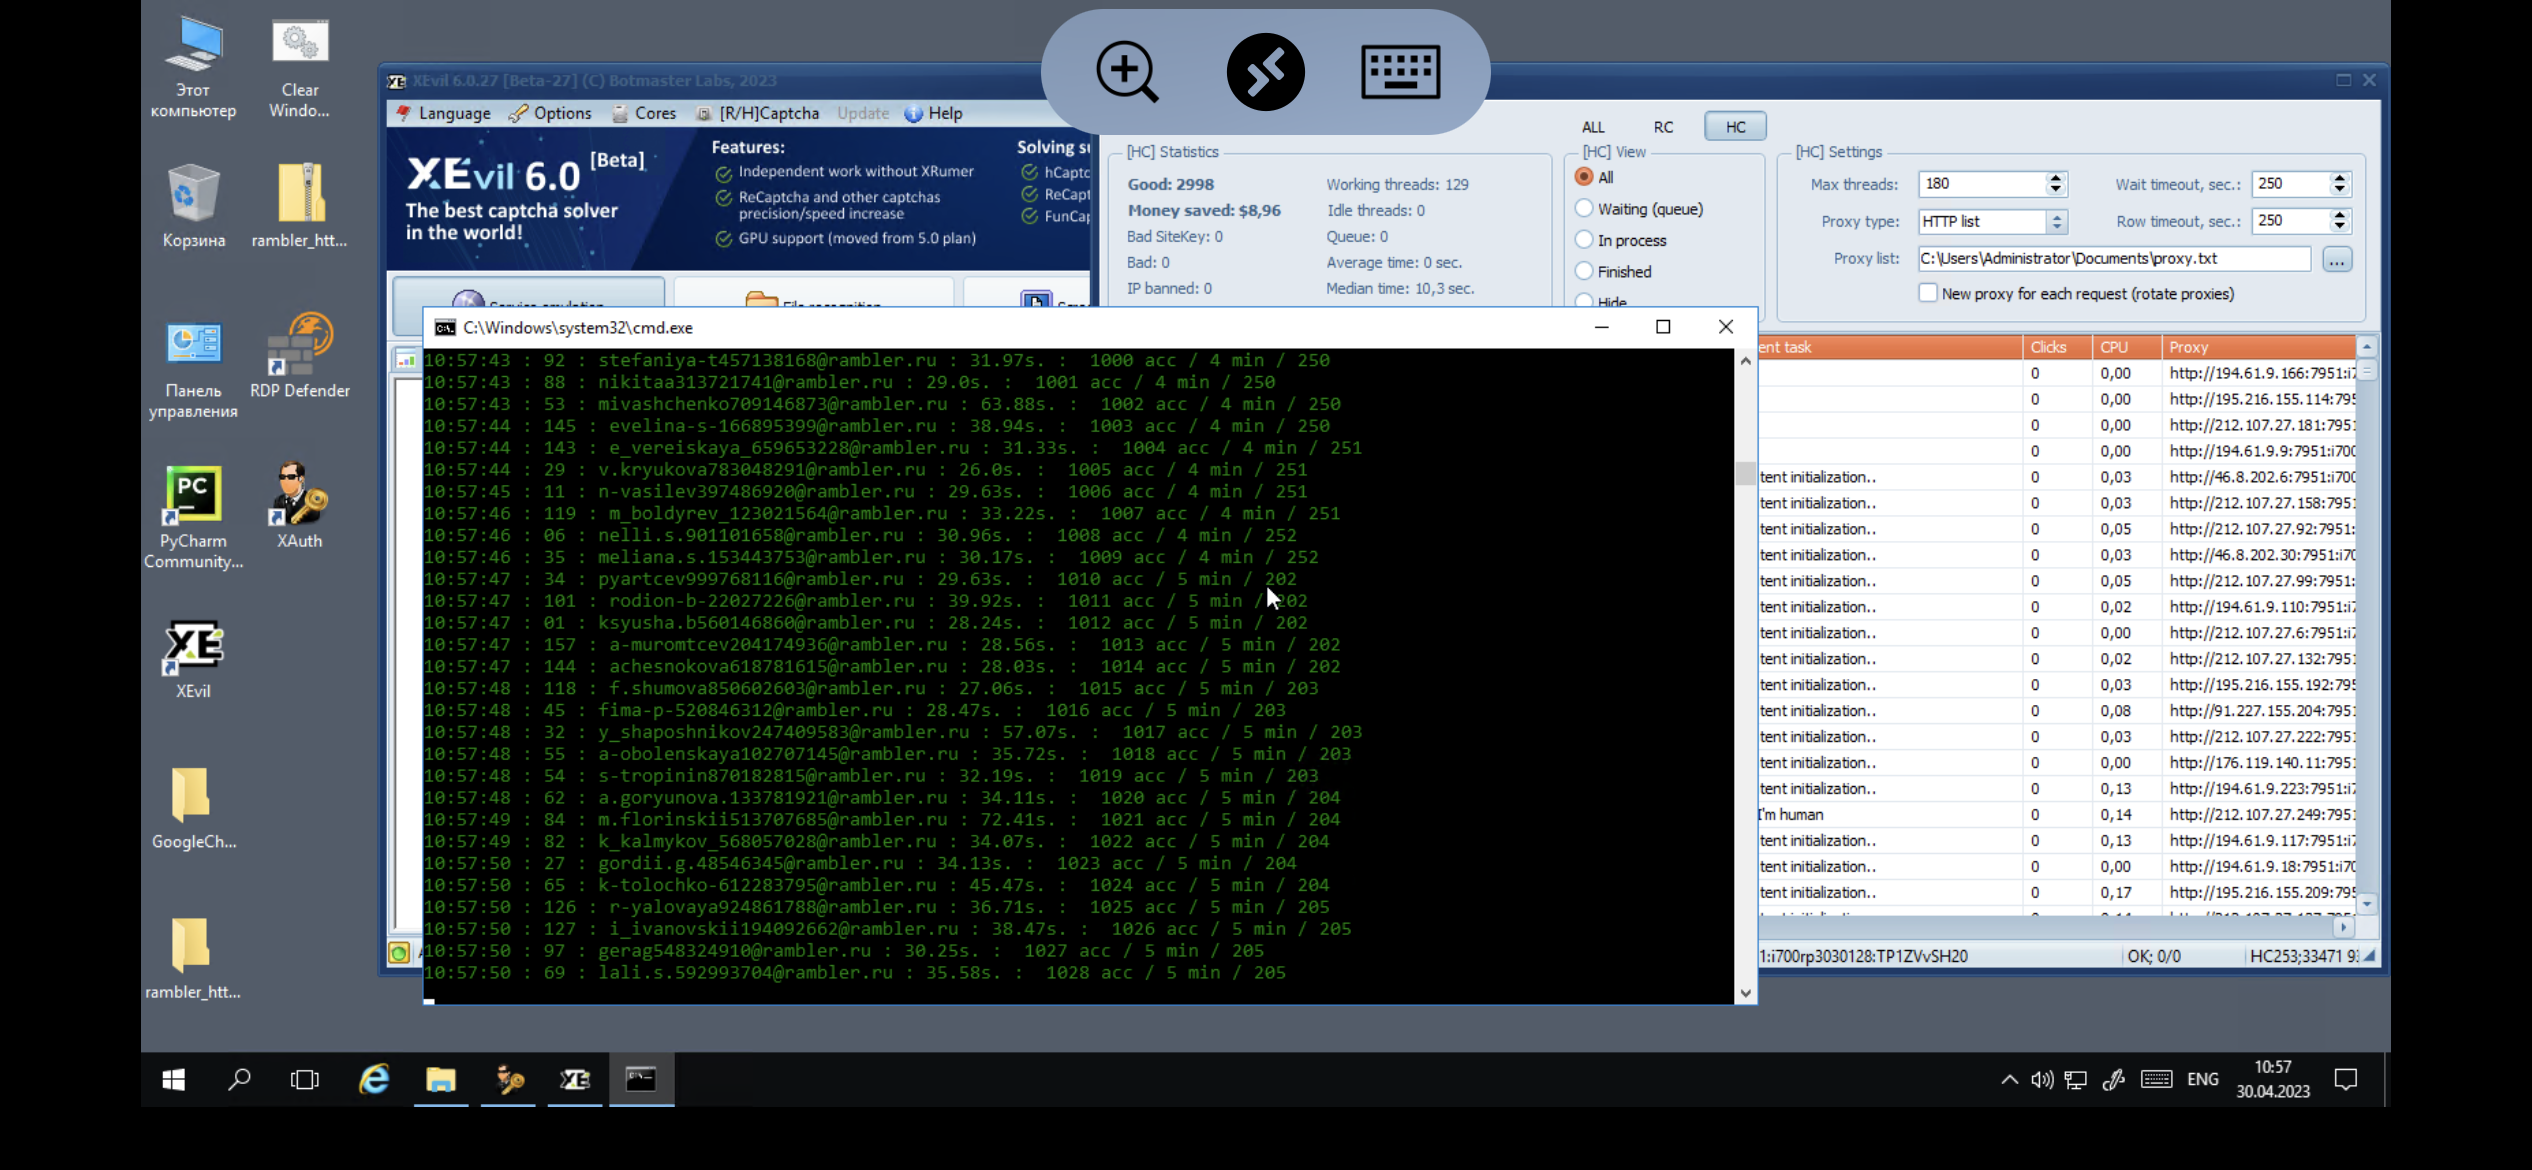
Task: Click proxy list browse button
Action: pyautogui.click(x=2337, y=260)
